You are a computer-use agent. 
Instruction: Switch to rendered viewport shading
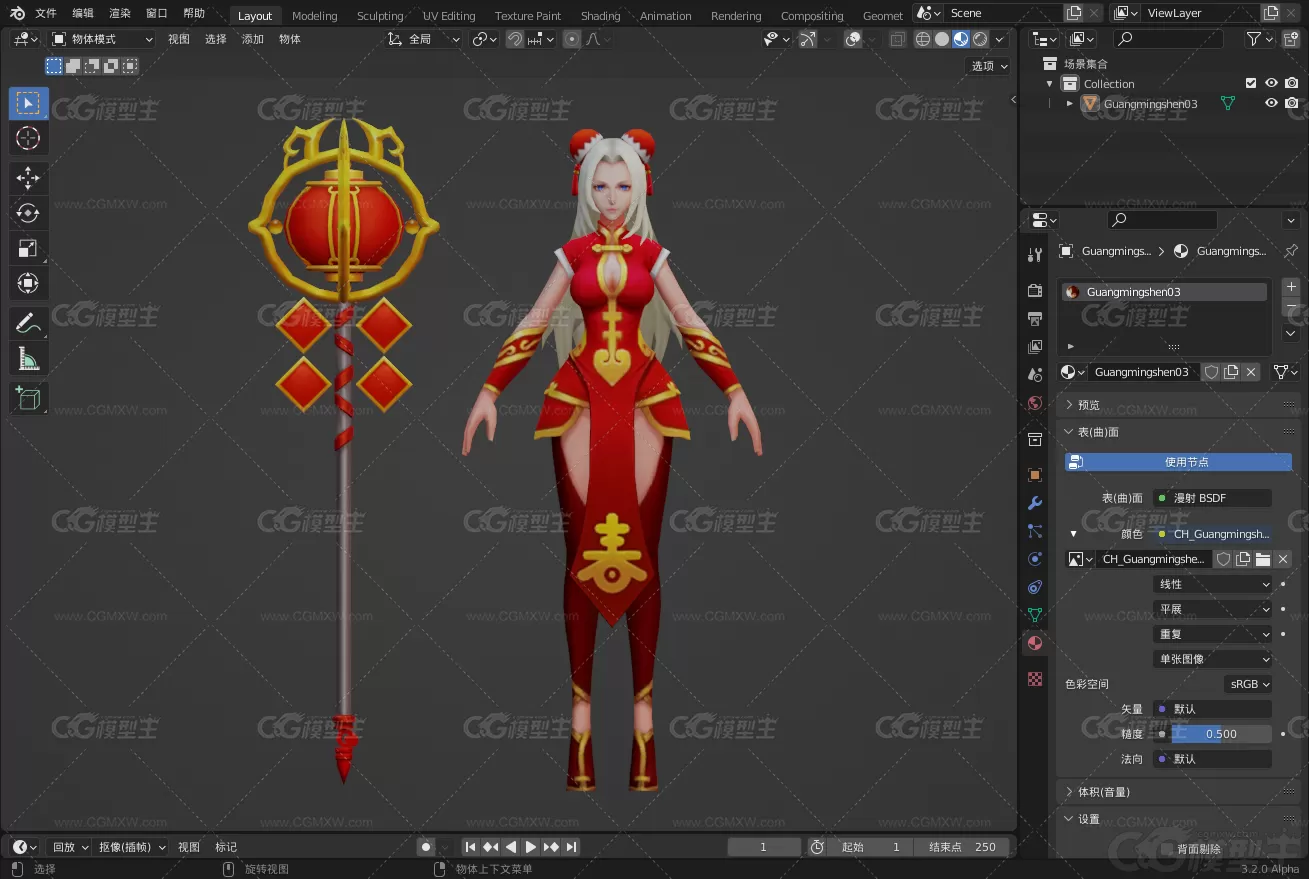[980, 39]
